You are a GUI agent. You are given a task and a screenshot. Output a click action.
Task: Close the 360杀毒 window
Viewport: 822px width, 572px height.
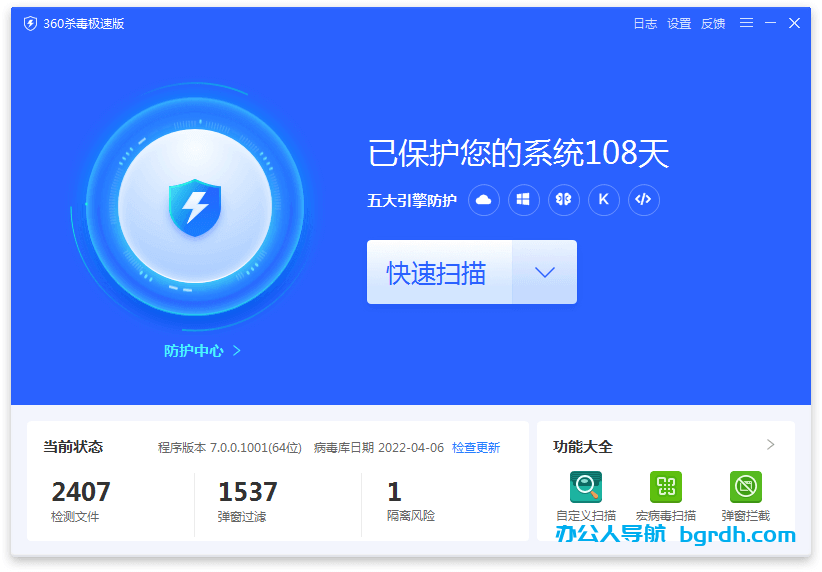pyautogui.click(x=794, y=23)
